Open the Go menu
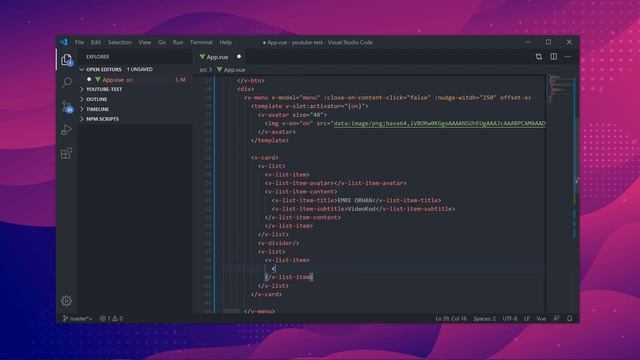This screenshot has width=640, height=360. click(x=162, y=42)
